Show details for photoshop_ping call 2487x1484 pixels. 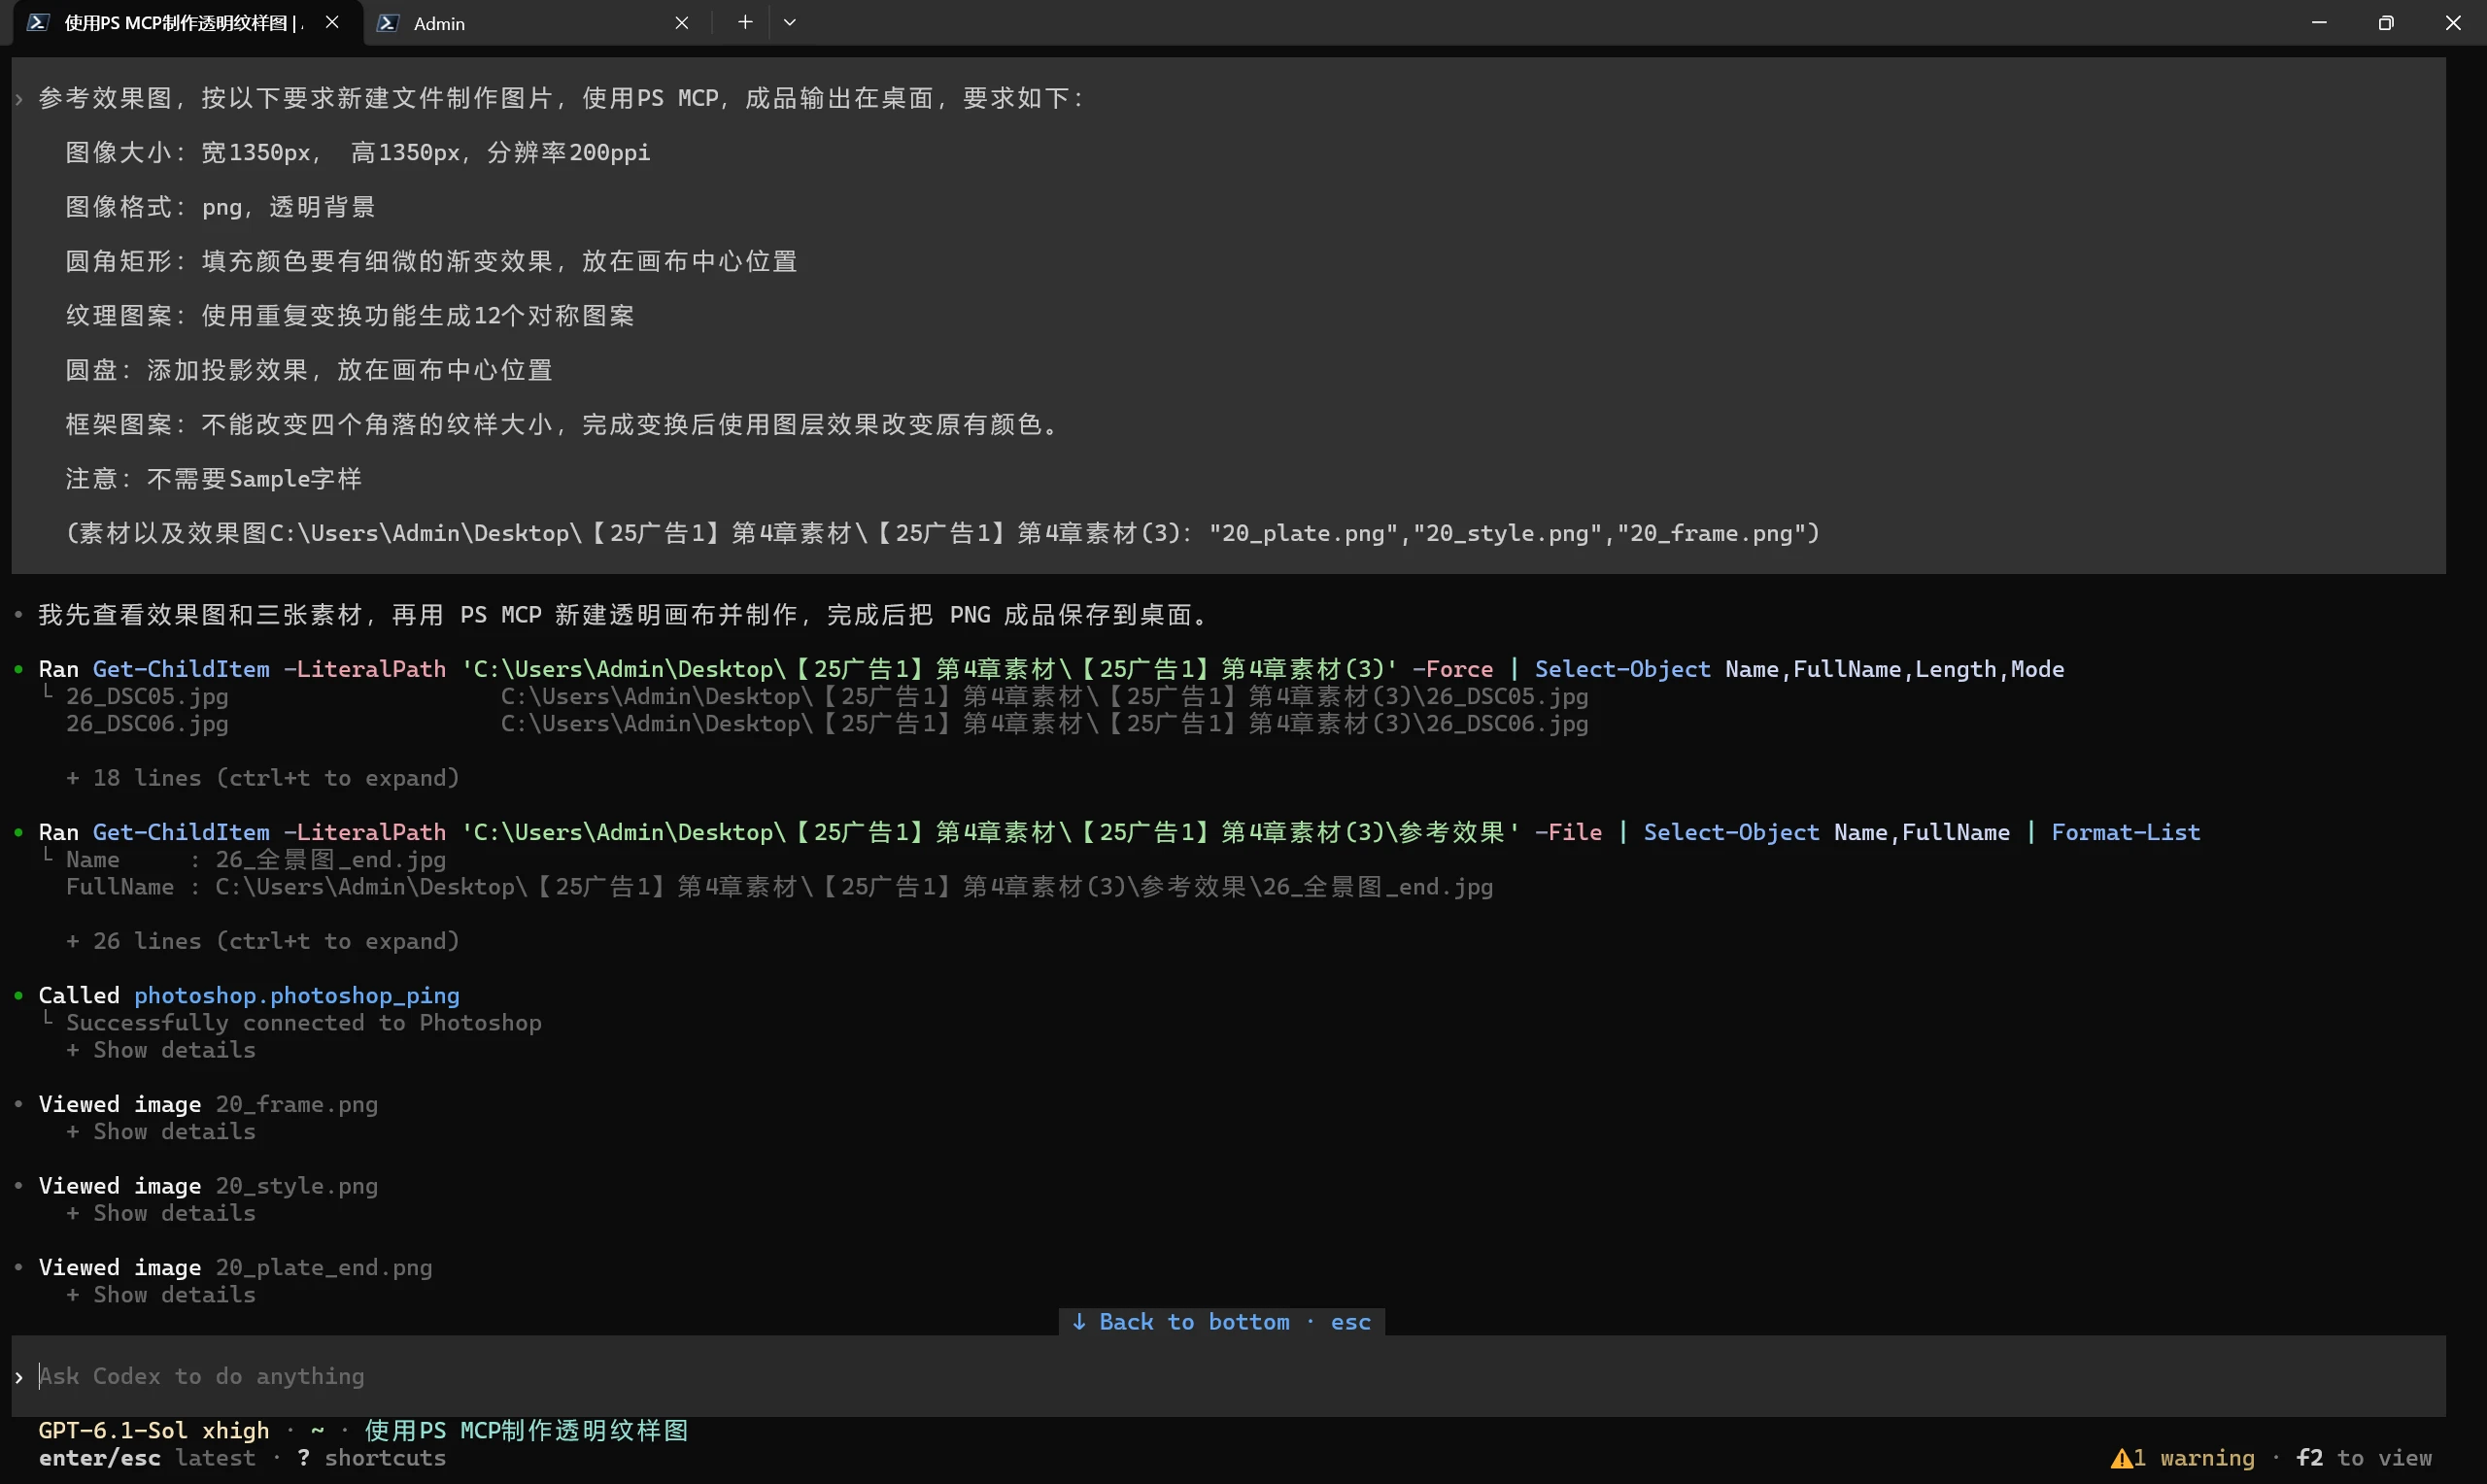click(161, 1050)
